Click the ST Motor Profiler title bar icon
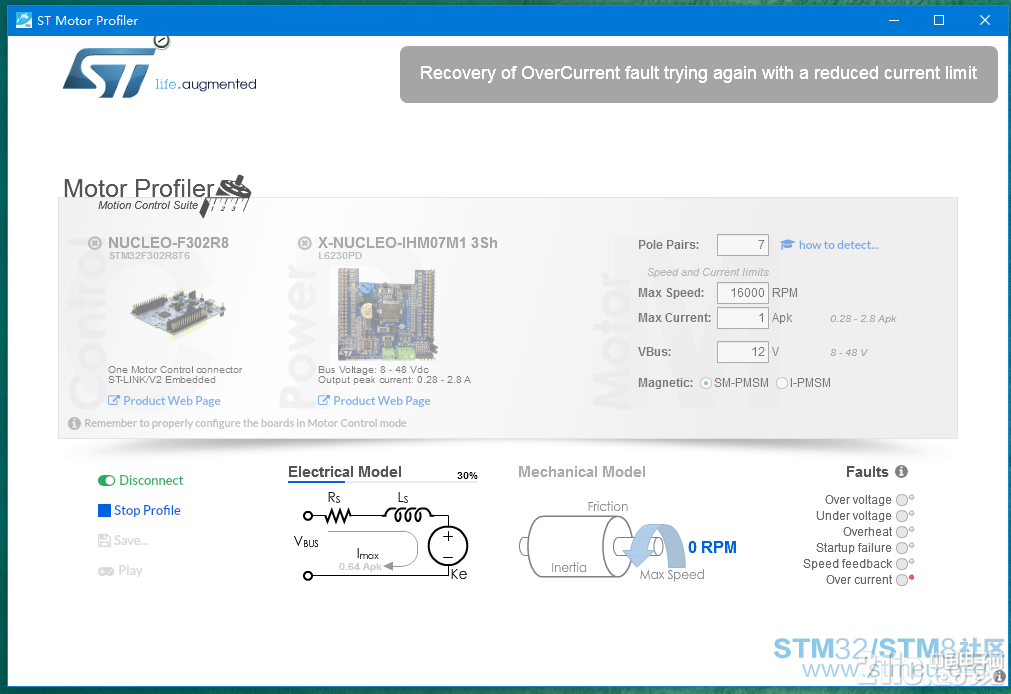Screen dimensions: 1011x694 click(x=24, y=20)
